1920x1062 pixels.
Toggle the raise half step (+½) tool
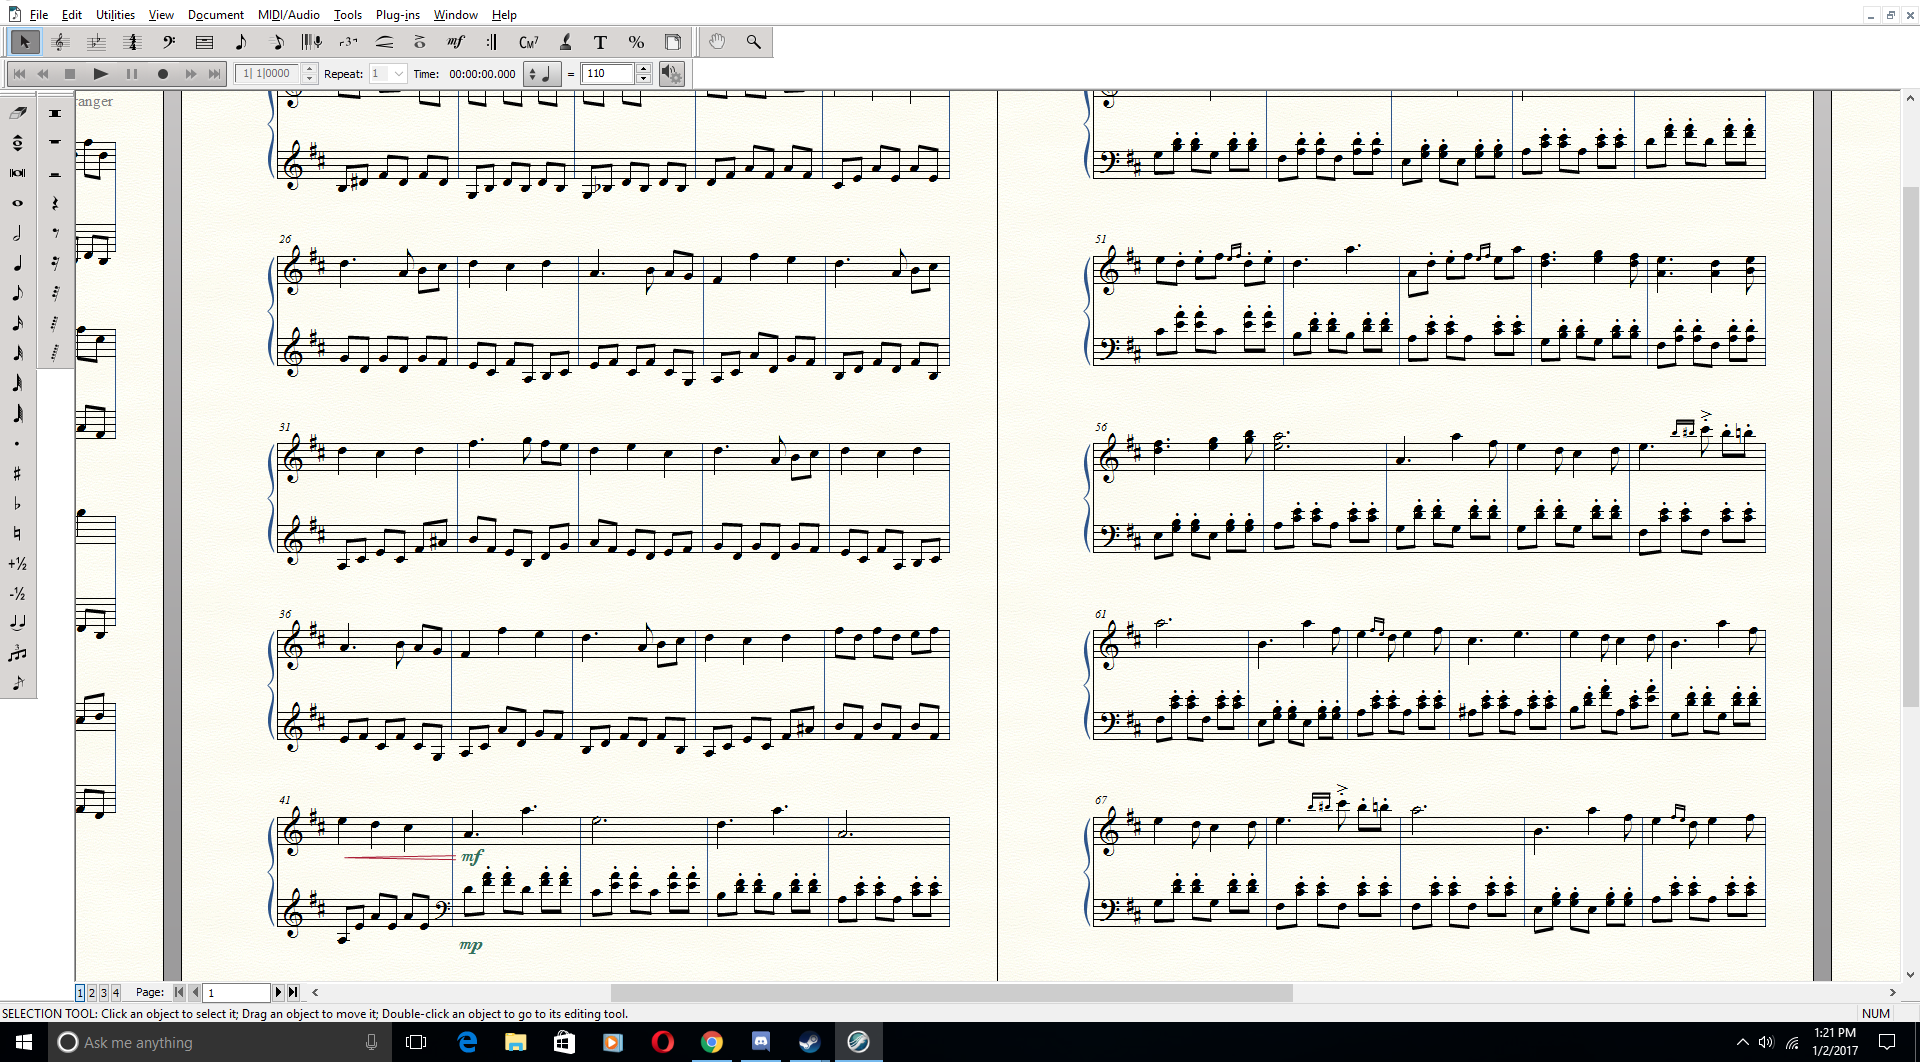pos(18,563)
